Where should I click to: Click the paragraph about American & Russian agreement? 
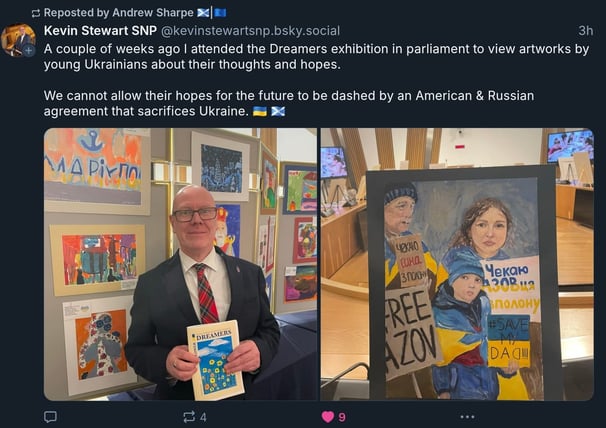289,103
